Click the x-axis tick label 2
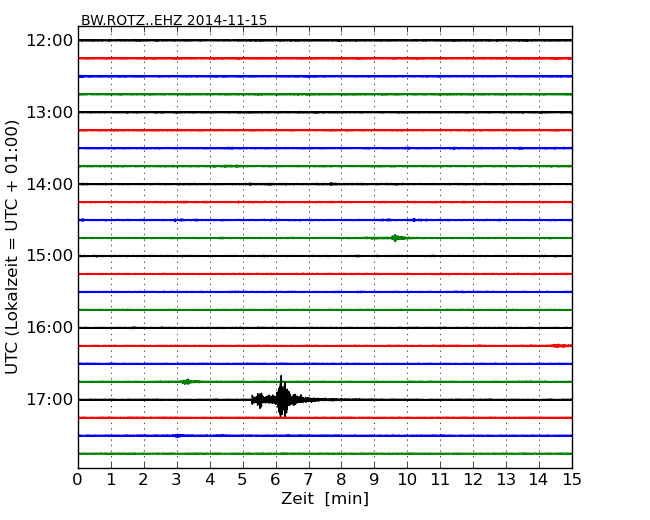 click(x=144, y=480)
